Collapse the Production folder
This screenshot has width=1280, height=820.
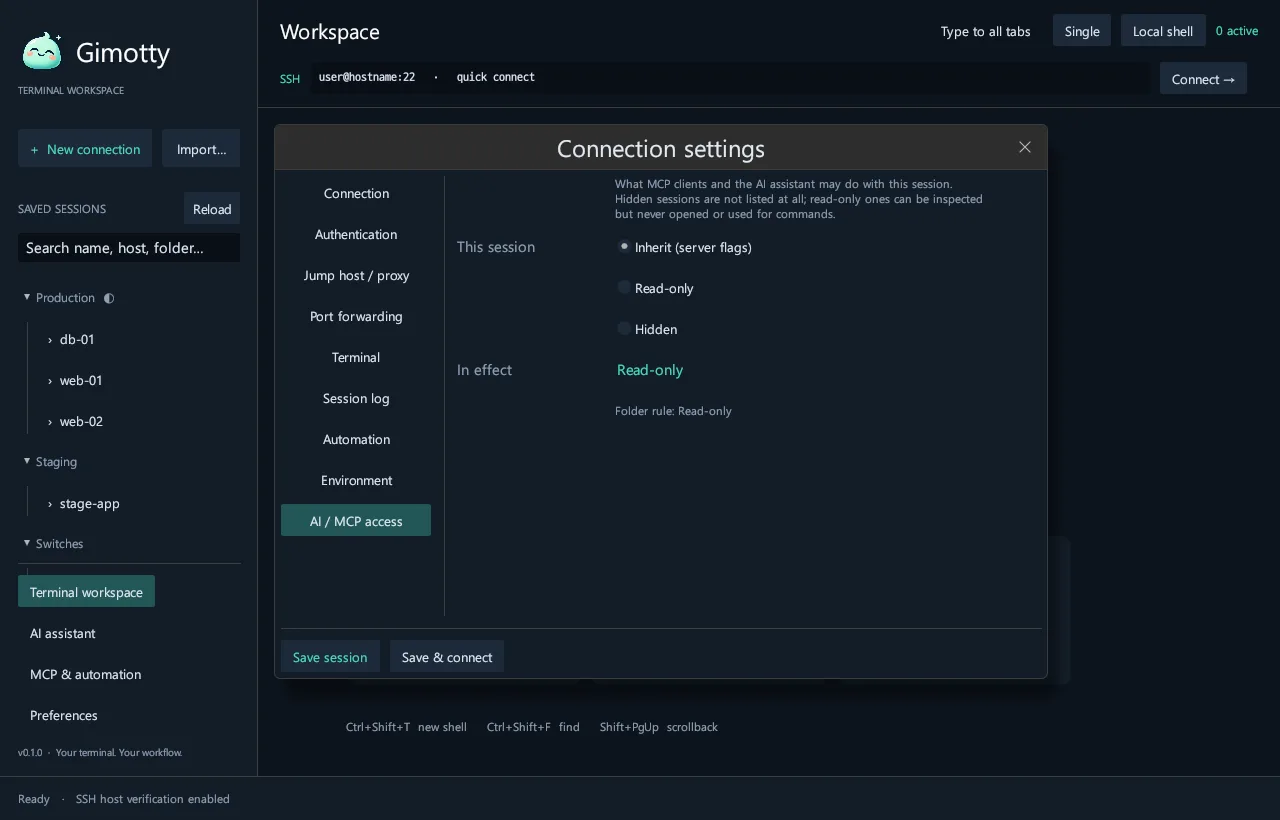tap(27, 297)
